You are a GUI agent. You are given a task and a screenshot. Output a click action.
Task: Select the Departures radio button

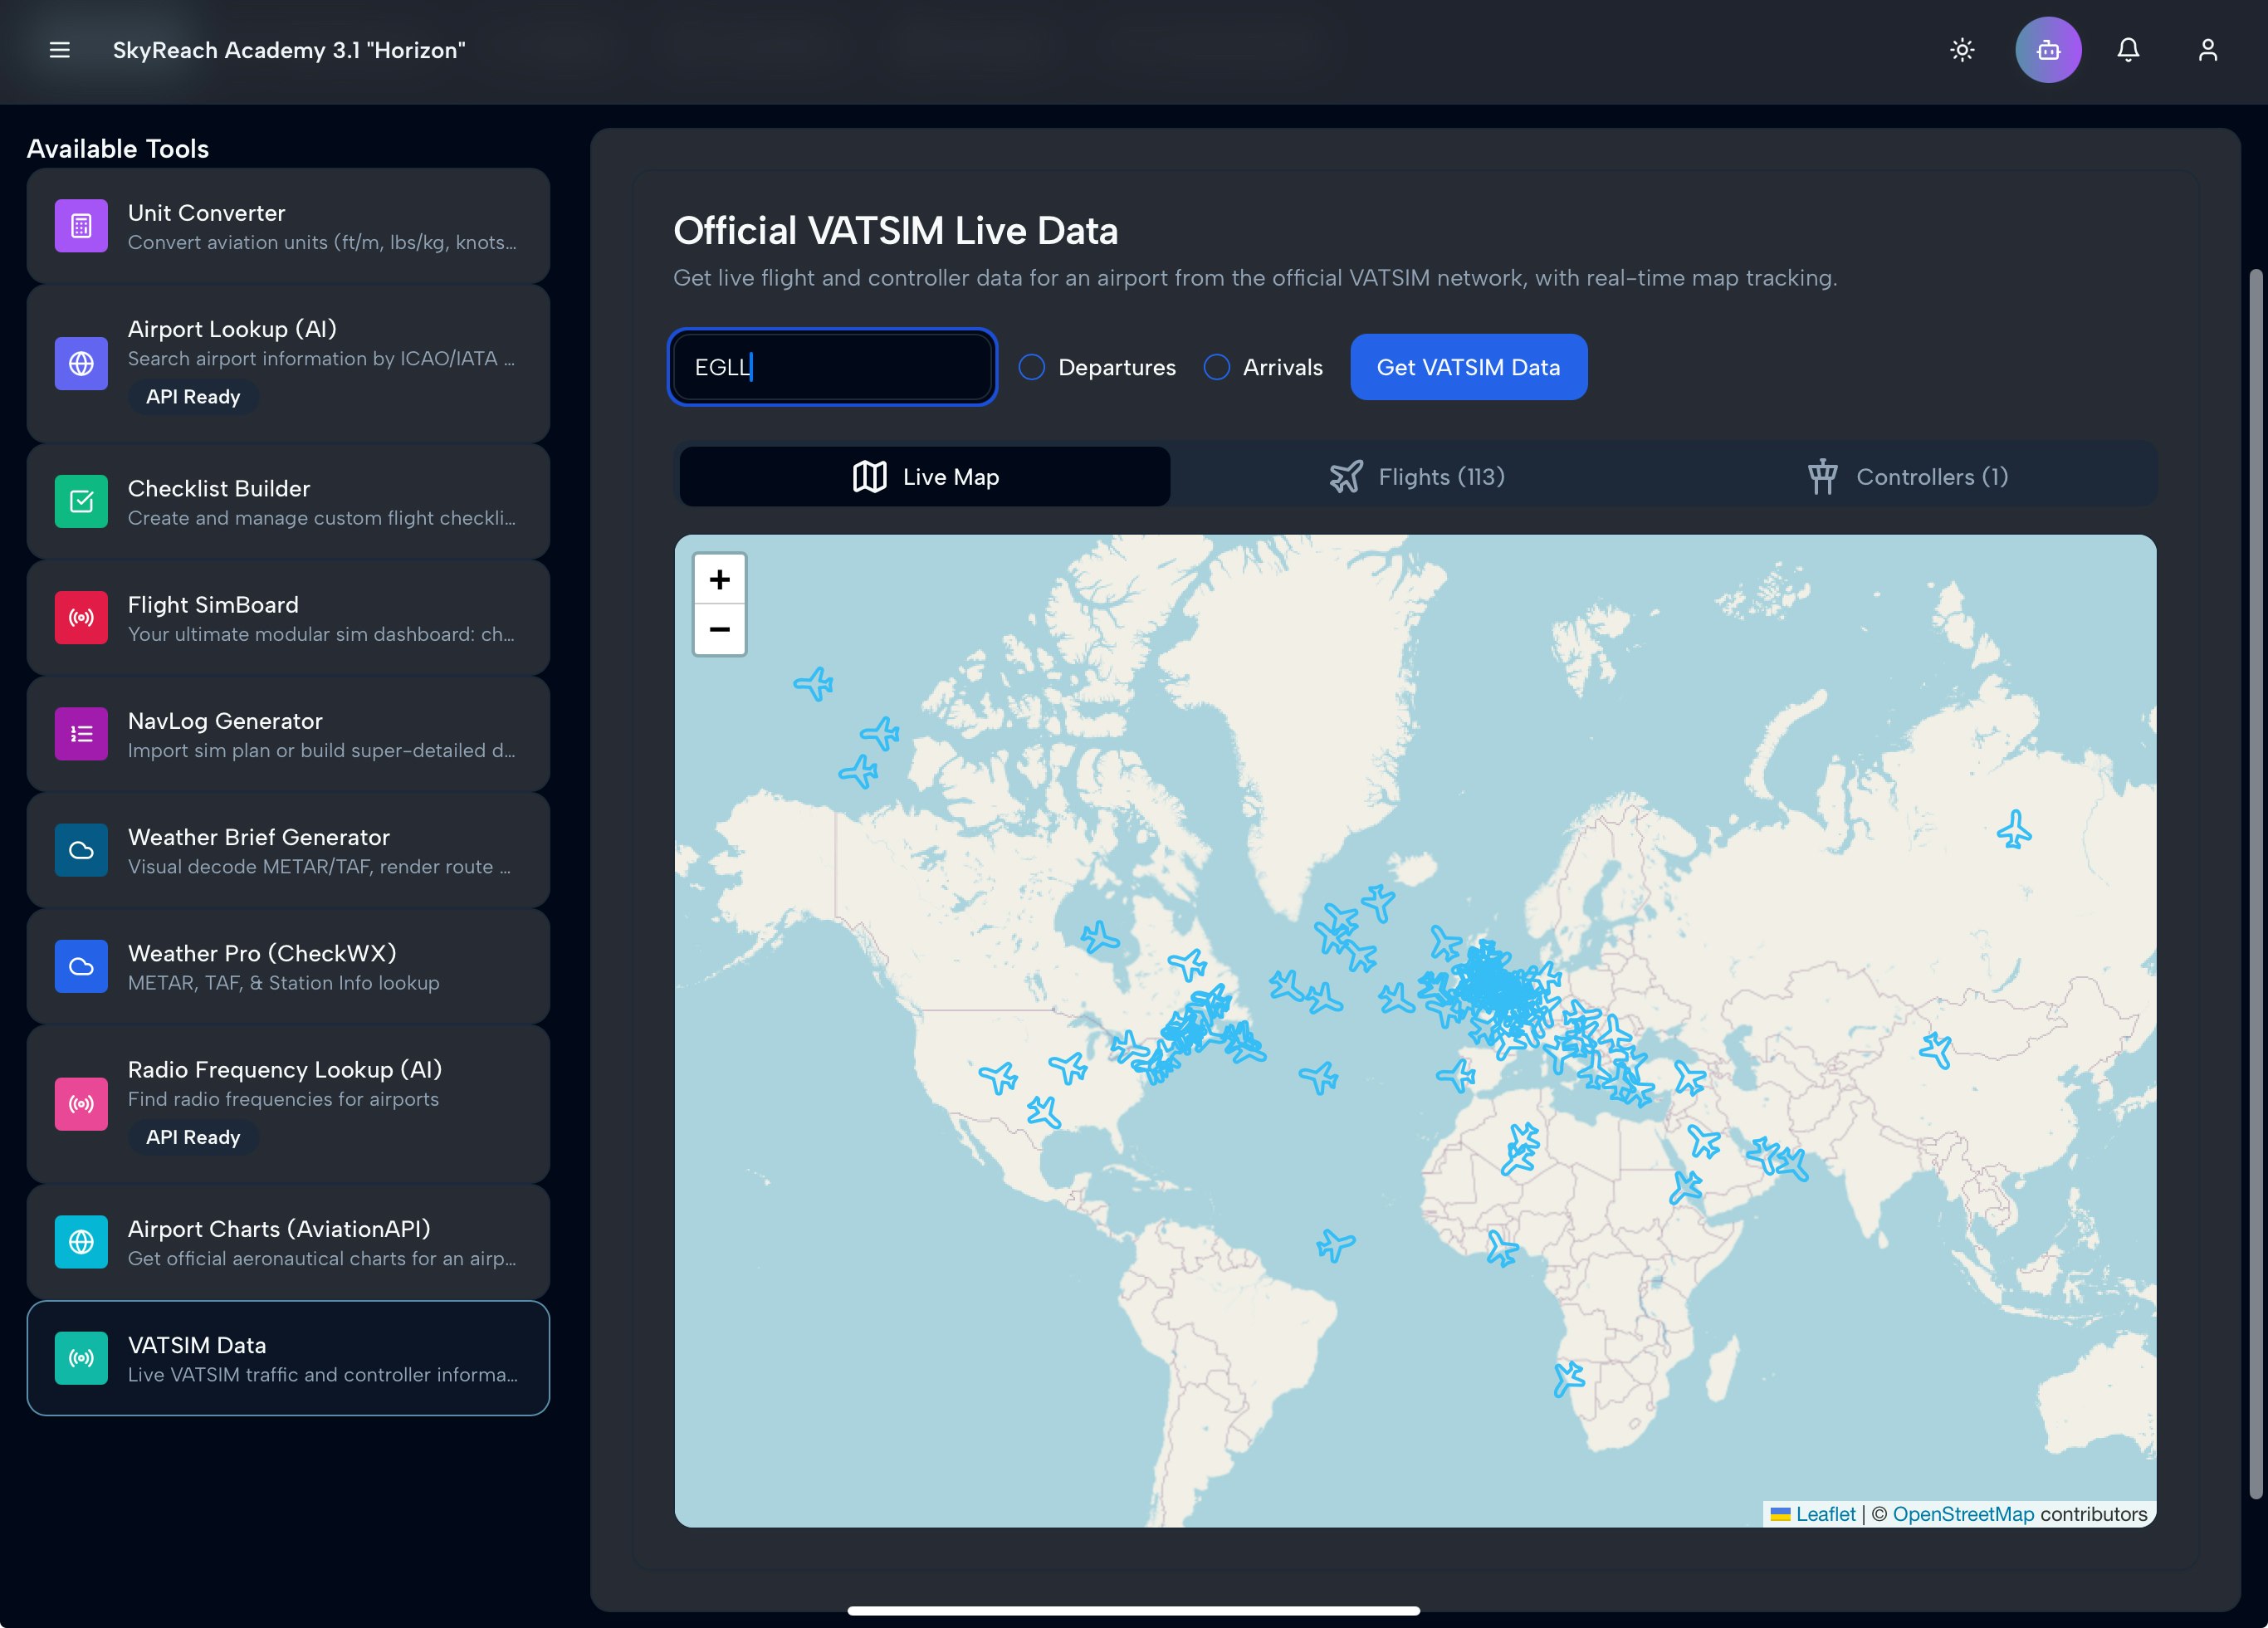pyautogui.click(x=1032, y=367)
